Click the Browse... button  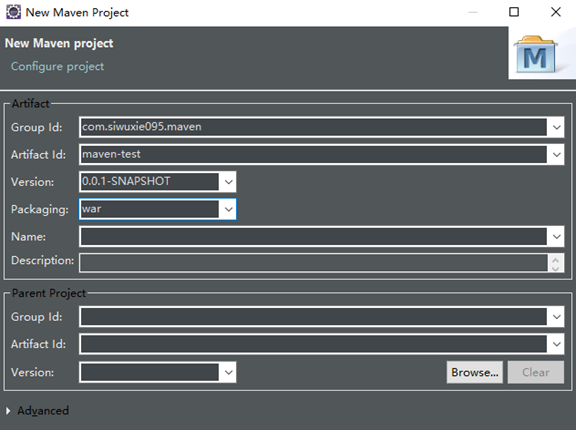tap(475, 372)
